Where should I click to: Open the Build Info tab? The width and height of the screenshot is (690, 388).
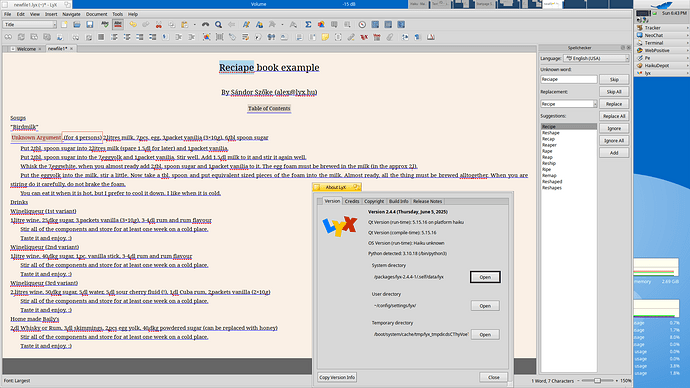pyautogui.click(x=399, y=201)
